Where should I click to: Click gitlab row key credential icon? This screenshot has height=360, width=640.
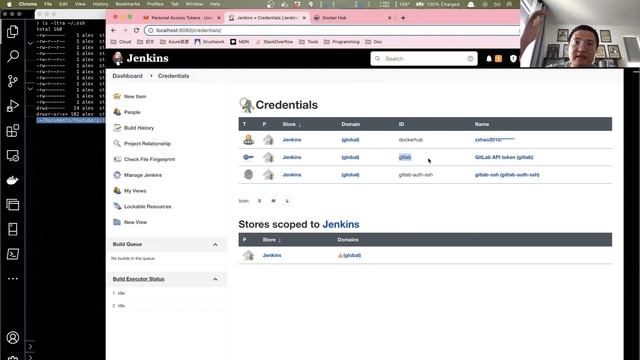coord(248,157)
